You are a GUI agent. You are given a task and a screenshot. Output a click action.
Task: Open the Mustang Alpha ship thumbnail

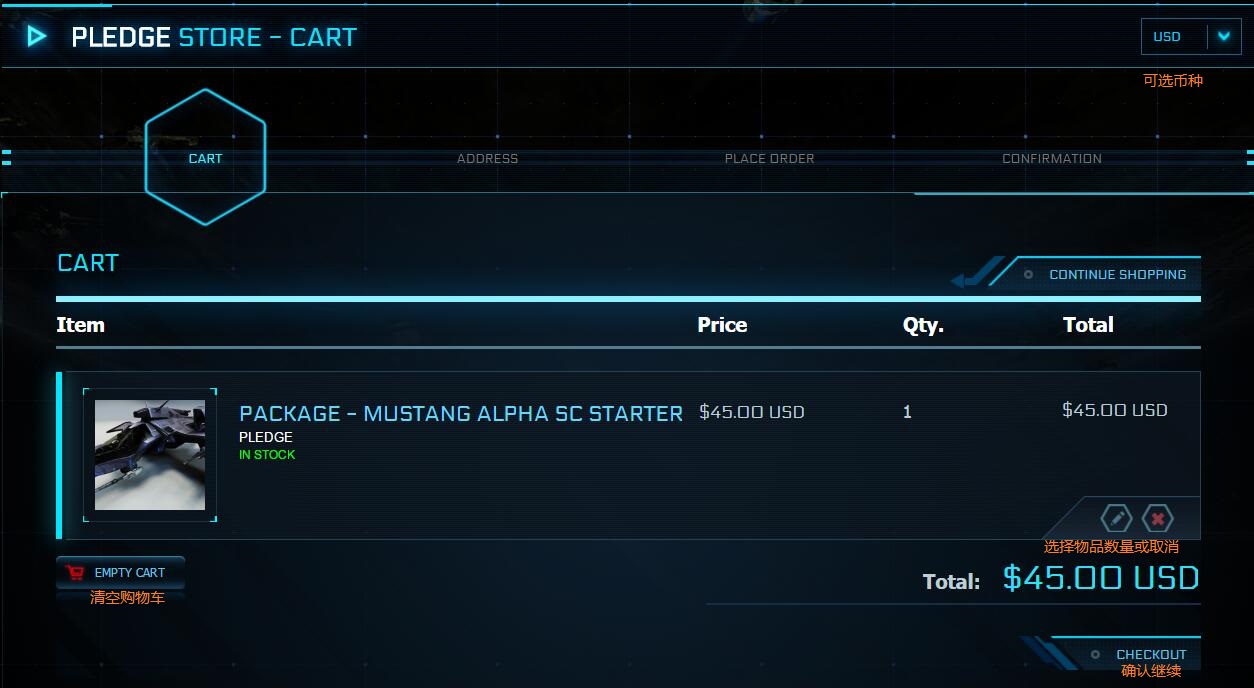point(150,455)
